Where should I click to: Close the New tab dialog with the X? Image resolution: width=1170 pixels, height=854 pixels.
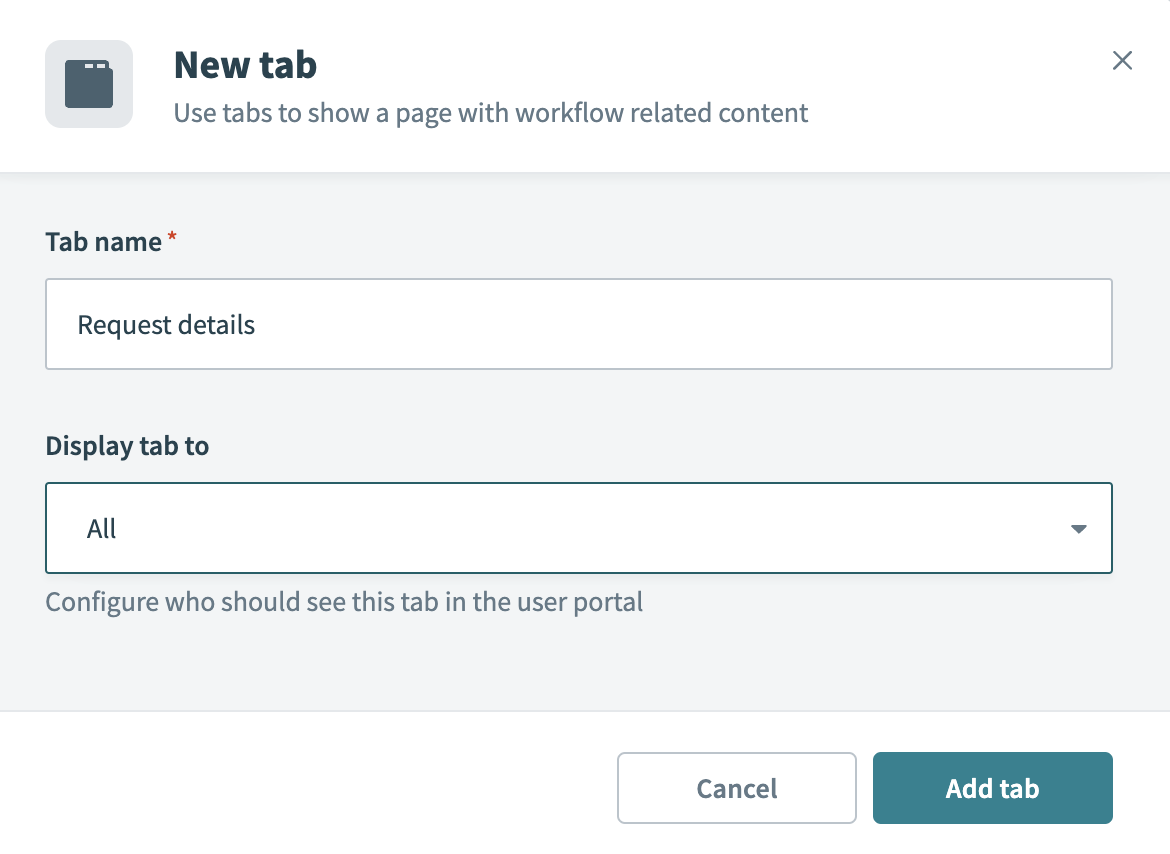pos(1122,61)
